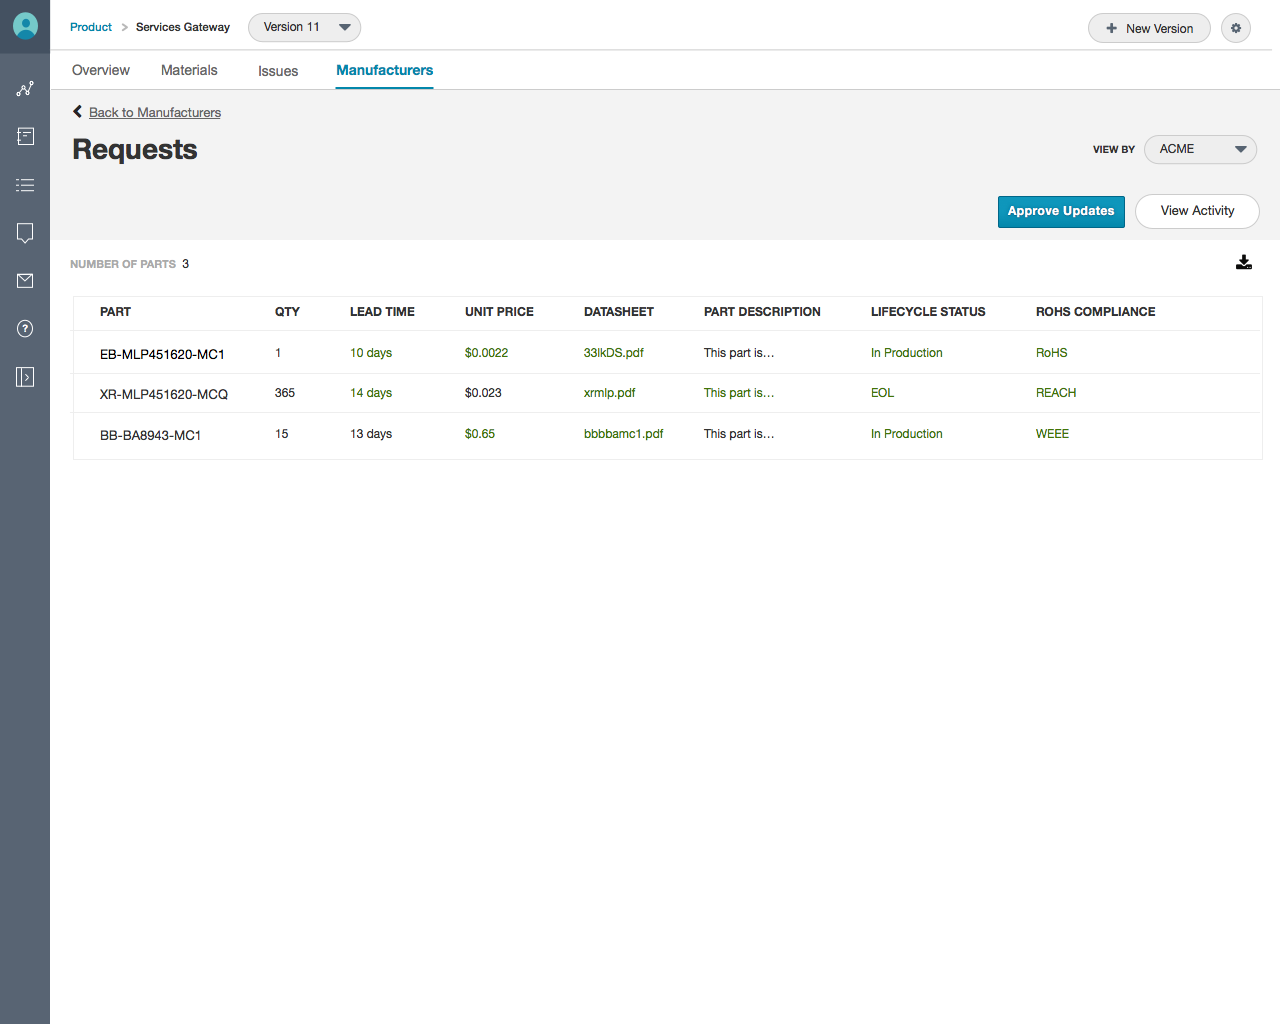Expand the sidebar with the panel icon
Screen dimensions: 1280x1024
(x=25, y=377)
